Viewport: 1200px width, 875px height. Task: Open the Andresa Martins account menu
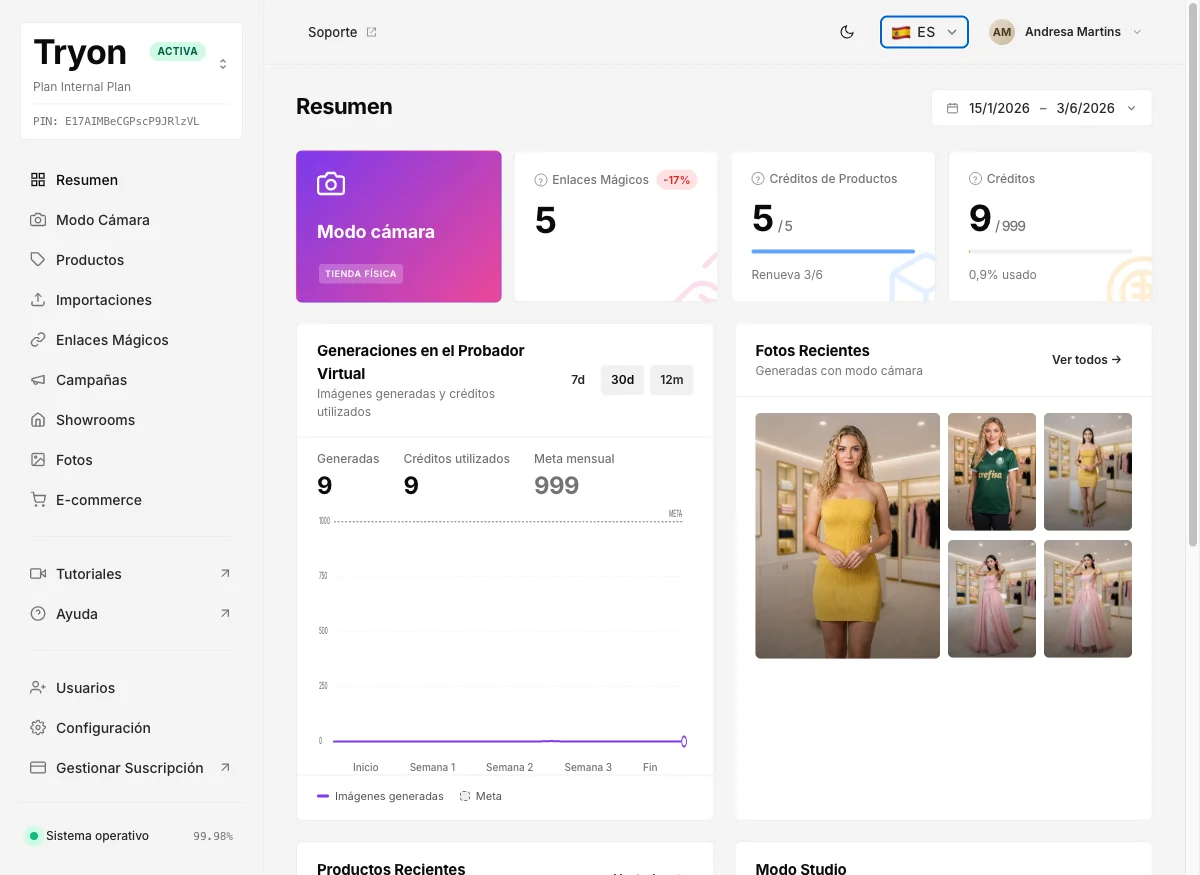coord(1067,32)
